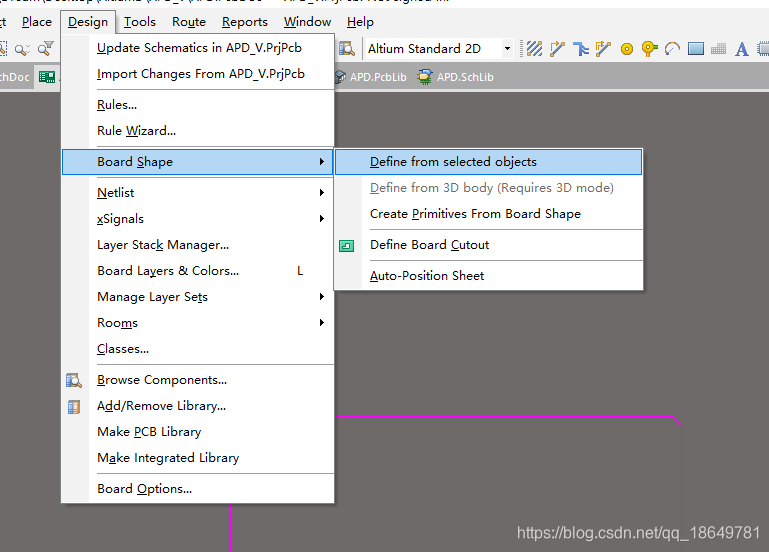
Task: Select Board Options menu entry
Action: point(144,489)
